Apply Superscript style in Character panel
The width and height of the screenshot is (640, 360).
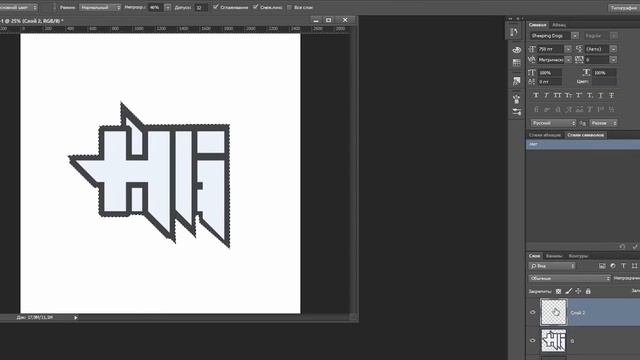click(579, 95)
